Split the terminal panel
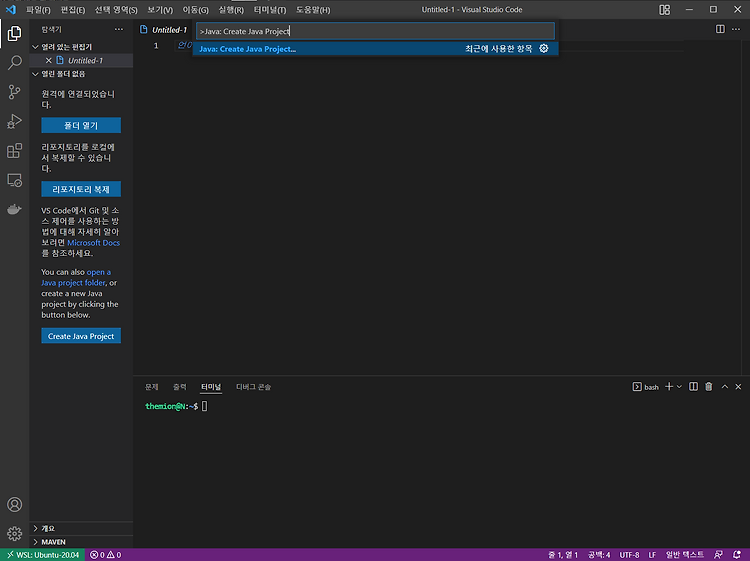 coord(693,386)
